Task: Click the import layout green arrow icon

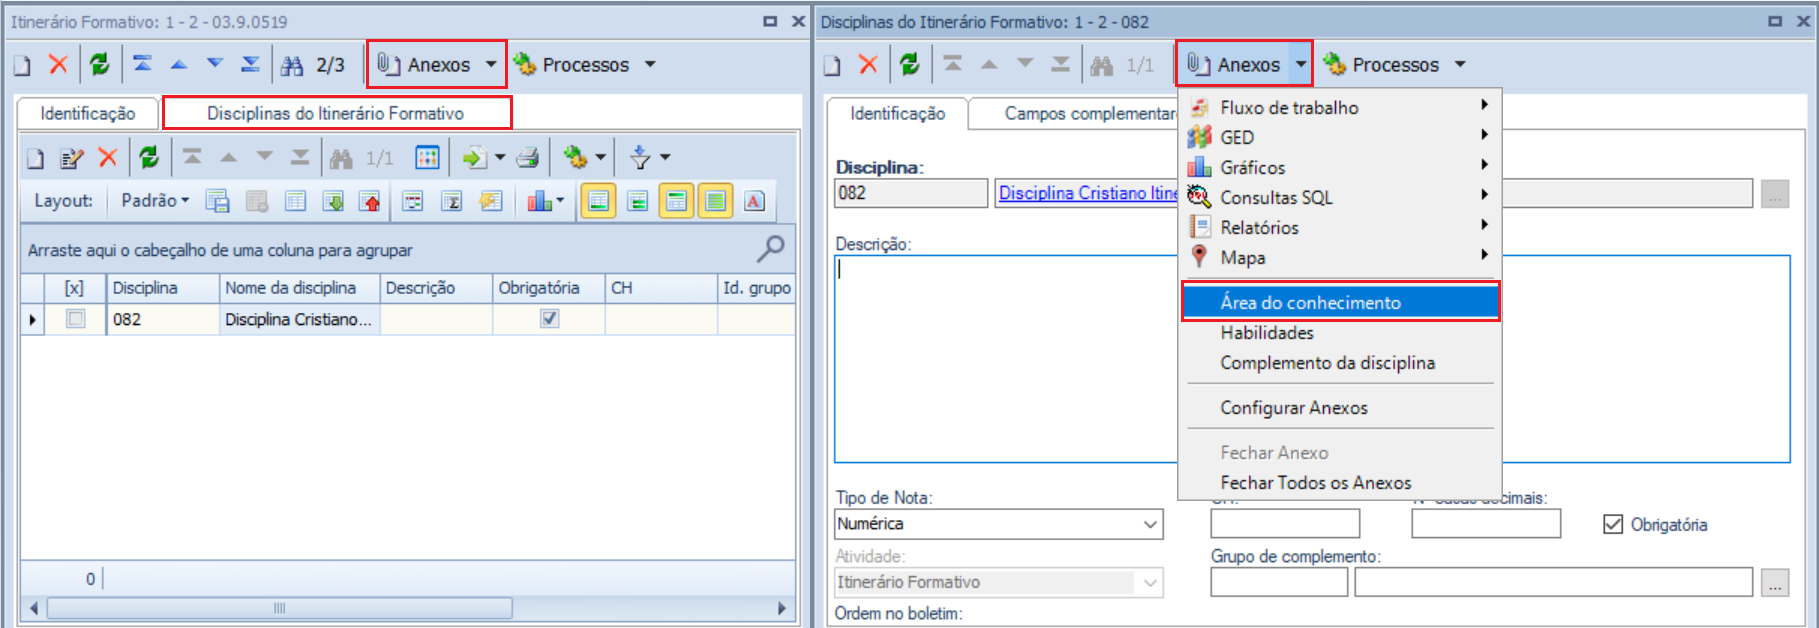Action: tap(333, 201)
